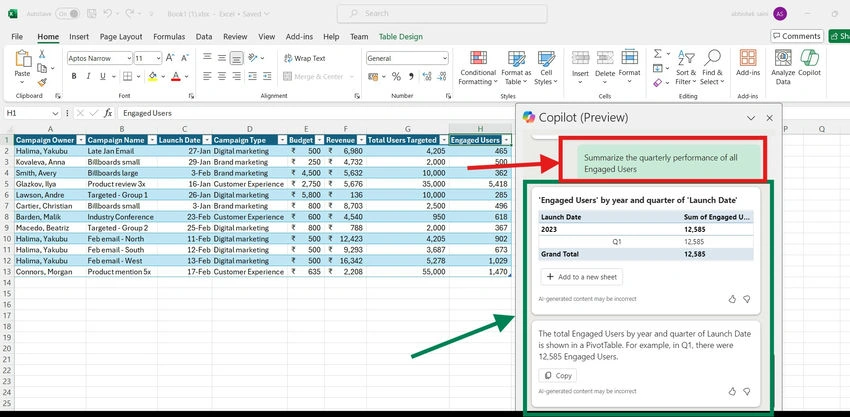Decrease font size with smaller A
This screenshot has width=850, height=417.
tap(184, 58)
